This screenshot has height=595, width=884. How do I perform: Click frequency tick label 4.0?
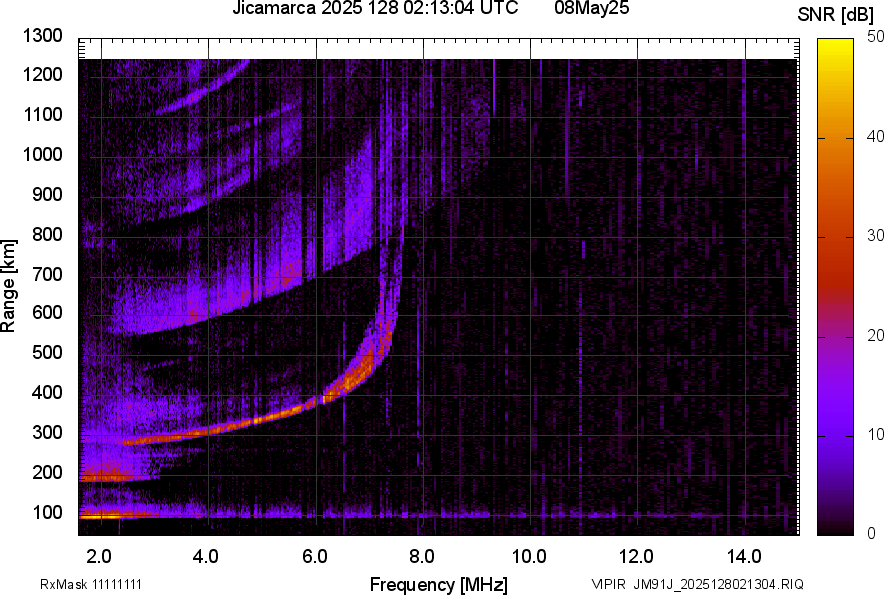click(206, 557)
